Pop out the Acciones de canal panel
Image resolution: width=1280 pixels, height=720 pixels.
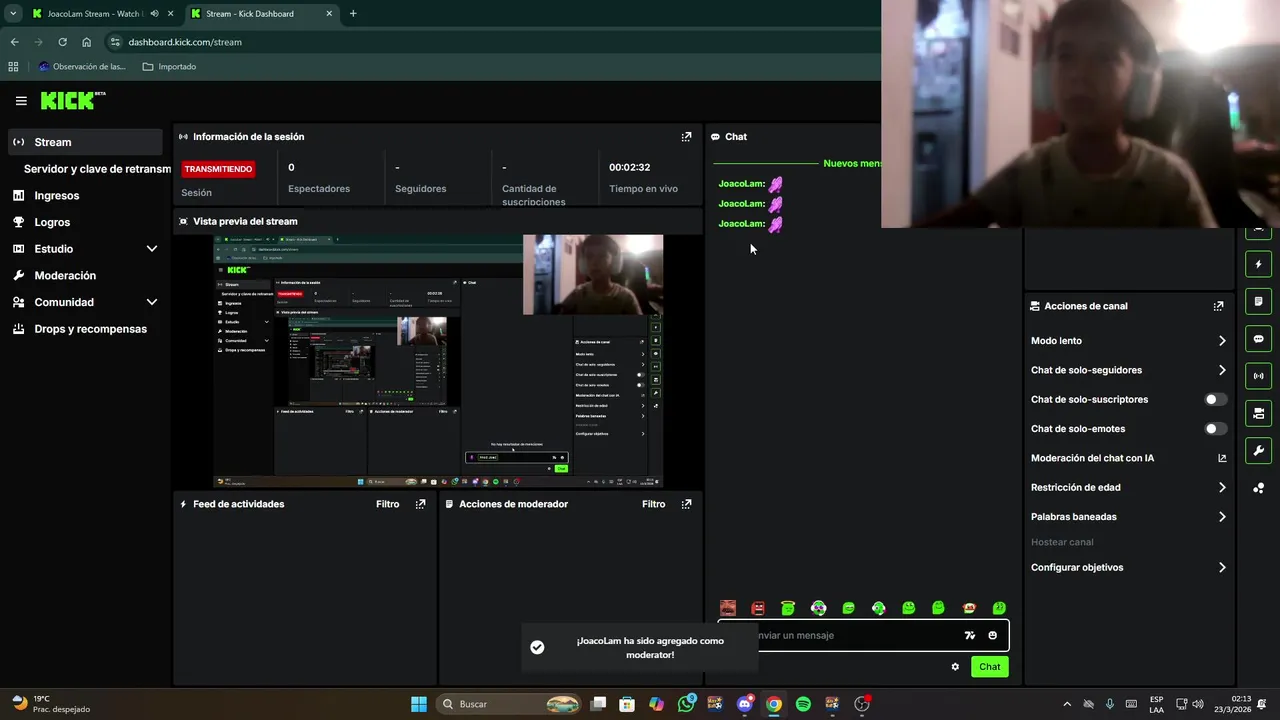point(1218,306)
